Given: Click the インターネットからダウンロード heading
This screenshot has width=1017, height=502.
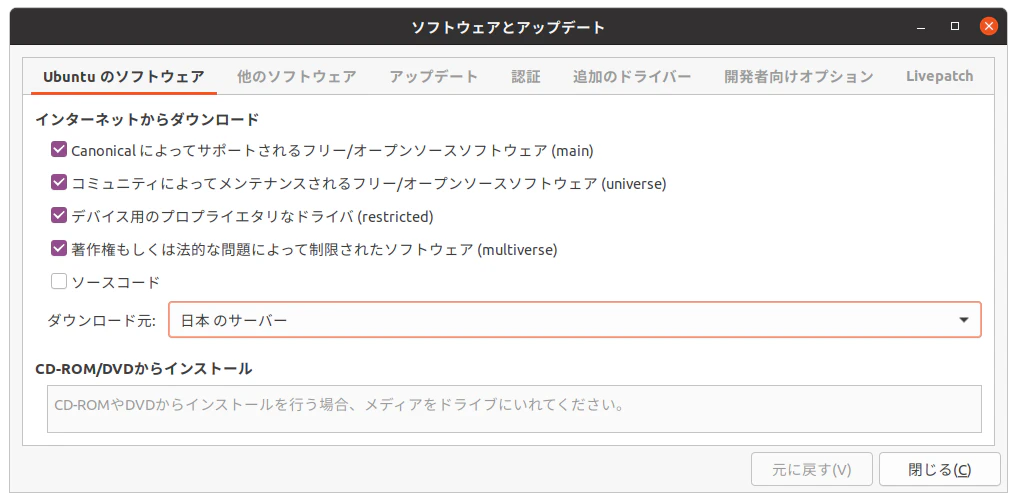Looking at the screenshot, I should [x=147, y=119].
